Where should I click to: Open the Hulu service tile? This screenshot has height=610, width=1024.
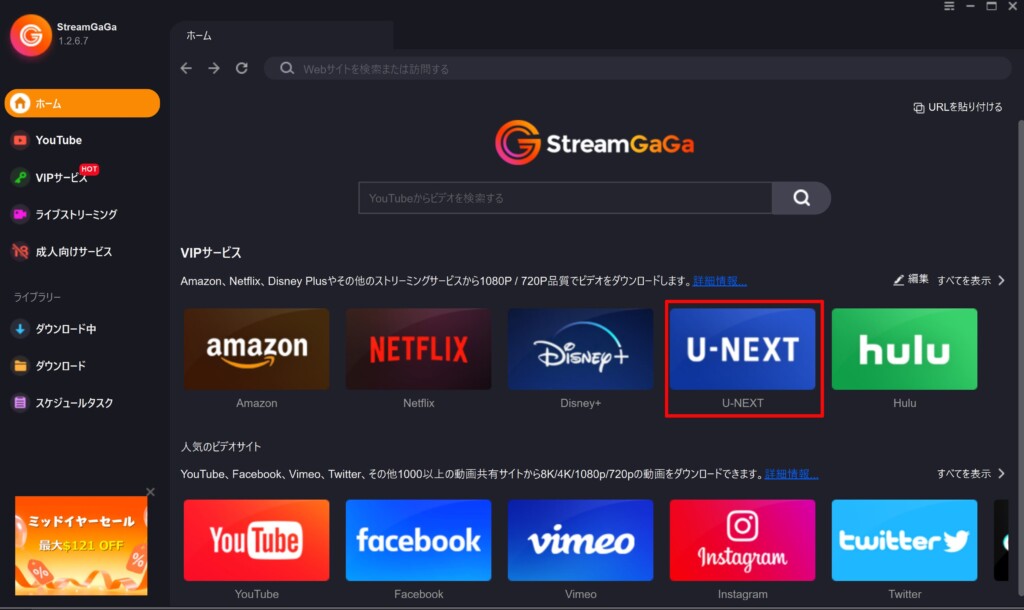904,349
